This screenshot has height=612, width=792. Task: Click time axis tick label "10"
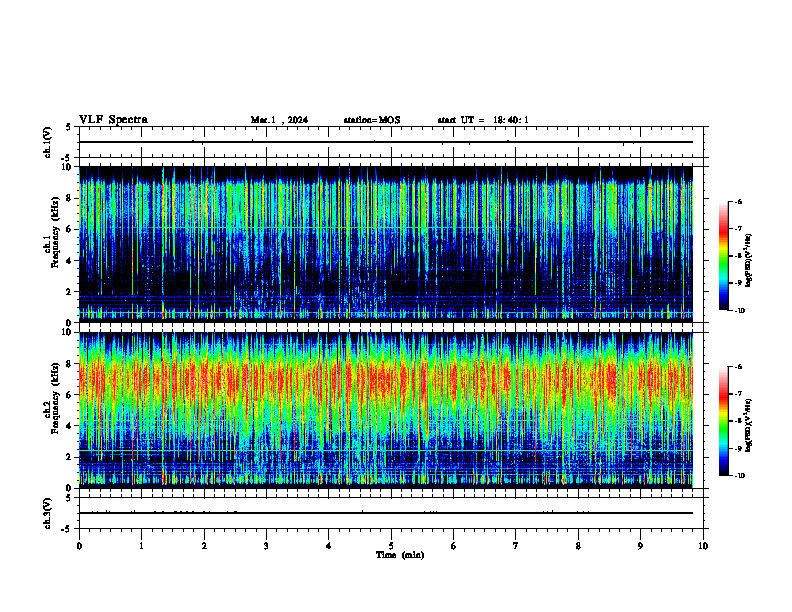point(703,546)
